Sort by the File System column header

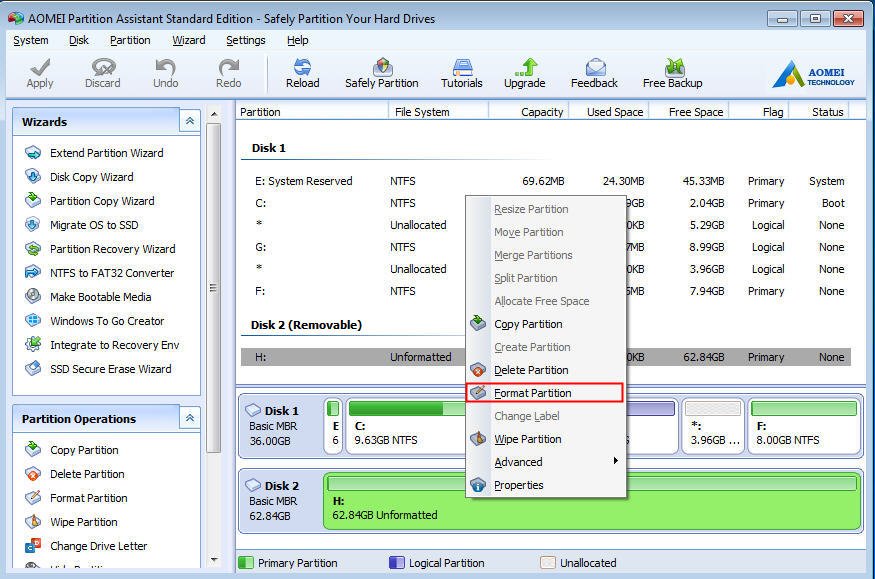(x=439, y=112)
